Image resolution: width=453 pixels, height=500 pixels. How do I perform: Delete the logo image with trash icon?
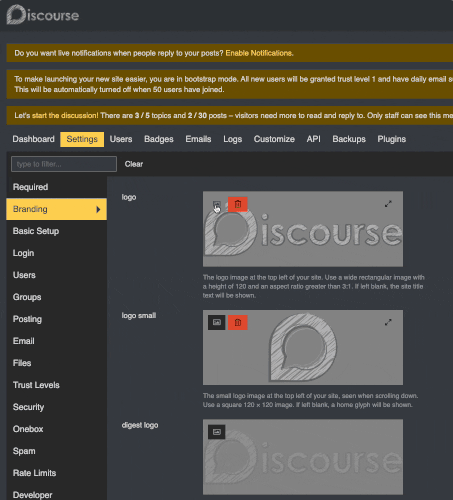tap(238, 204)
